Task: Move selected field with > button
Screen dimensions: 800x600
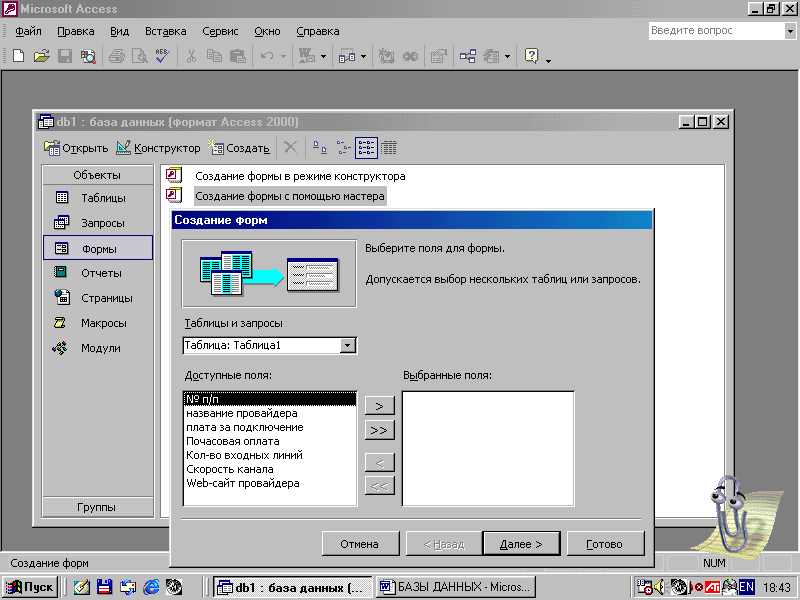Action: [x=380, y=406]
